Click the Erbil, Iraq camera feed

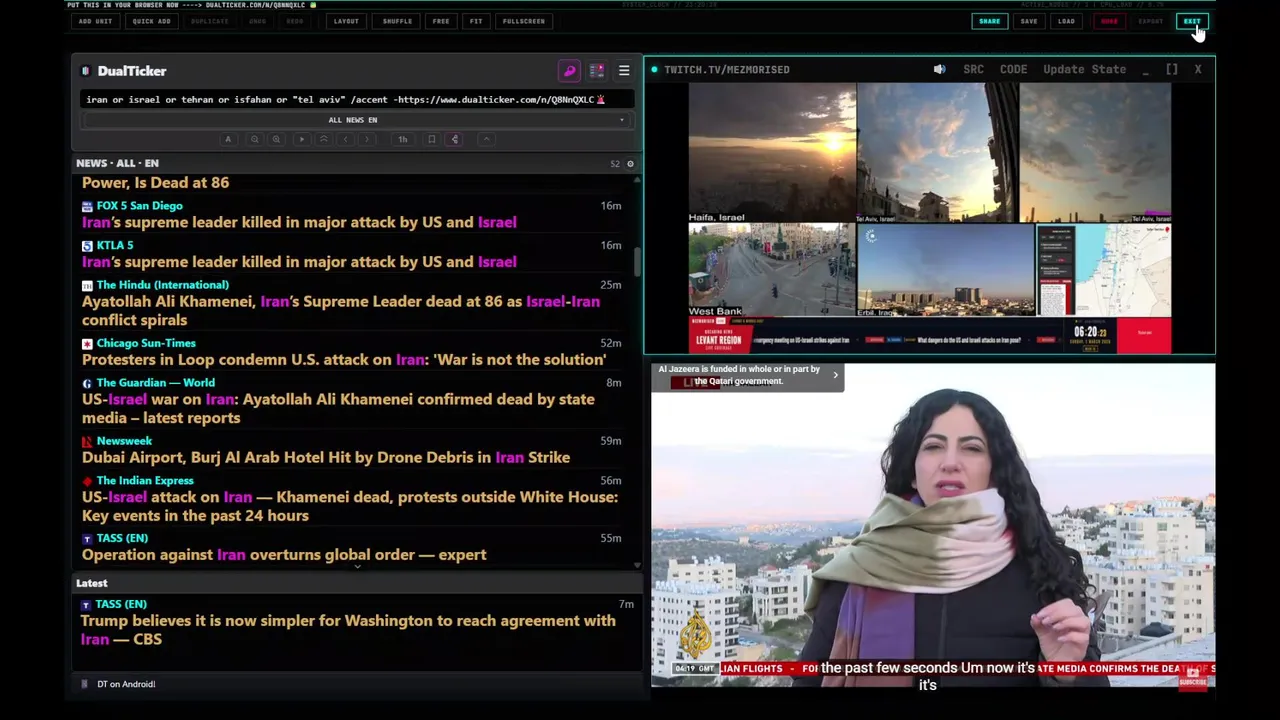click(x=945, y=270)
